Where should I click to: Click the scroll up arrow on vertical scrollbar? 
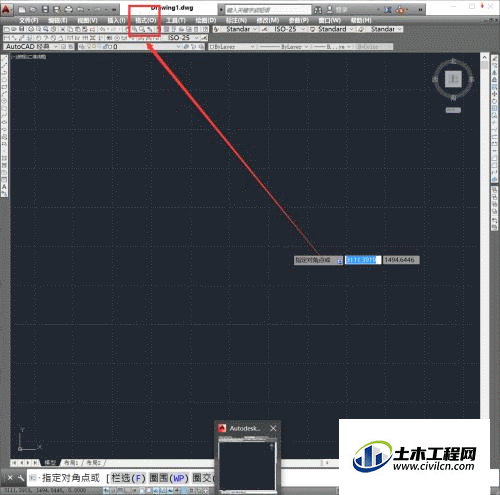point(485,57)
